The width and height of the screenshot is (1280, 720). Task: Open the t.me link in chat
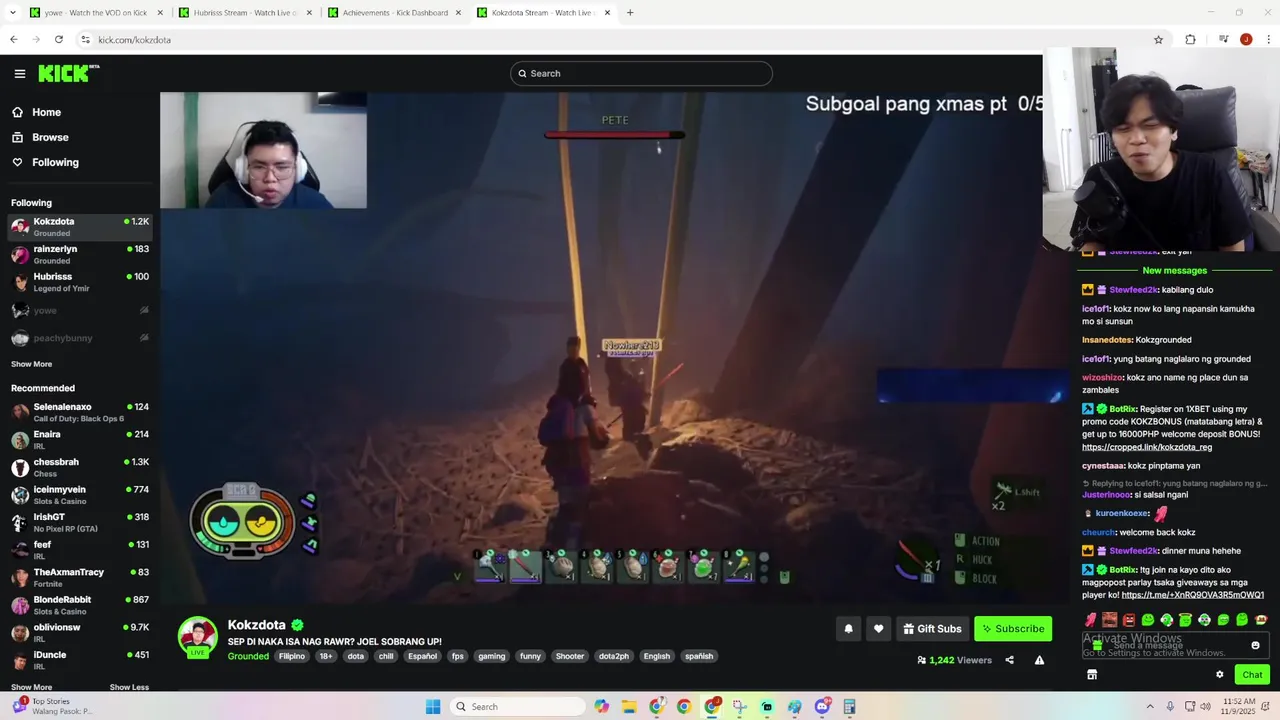(x=1193, y=595)
